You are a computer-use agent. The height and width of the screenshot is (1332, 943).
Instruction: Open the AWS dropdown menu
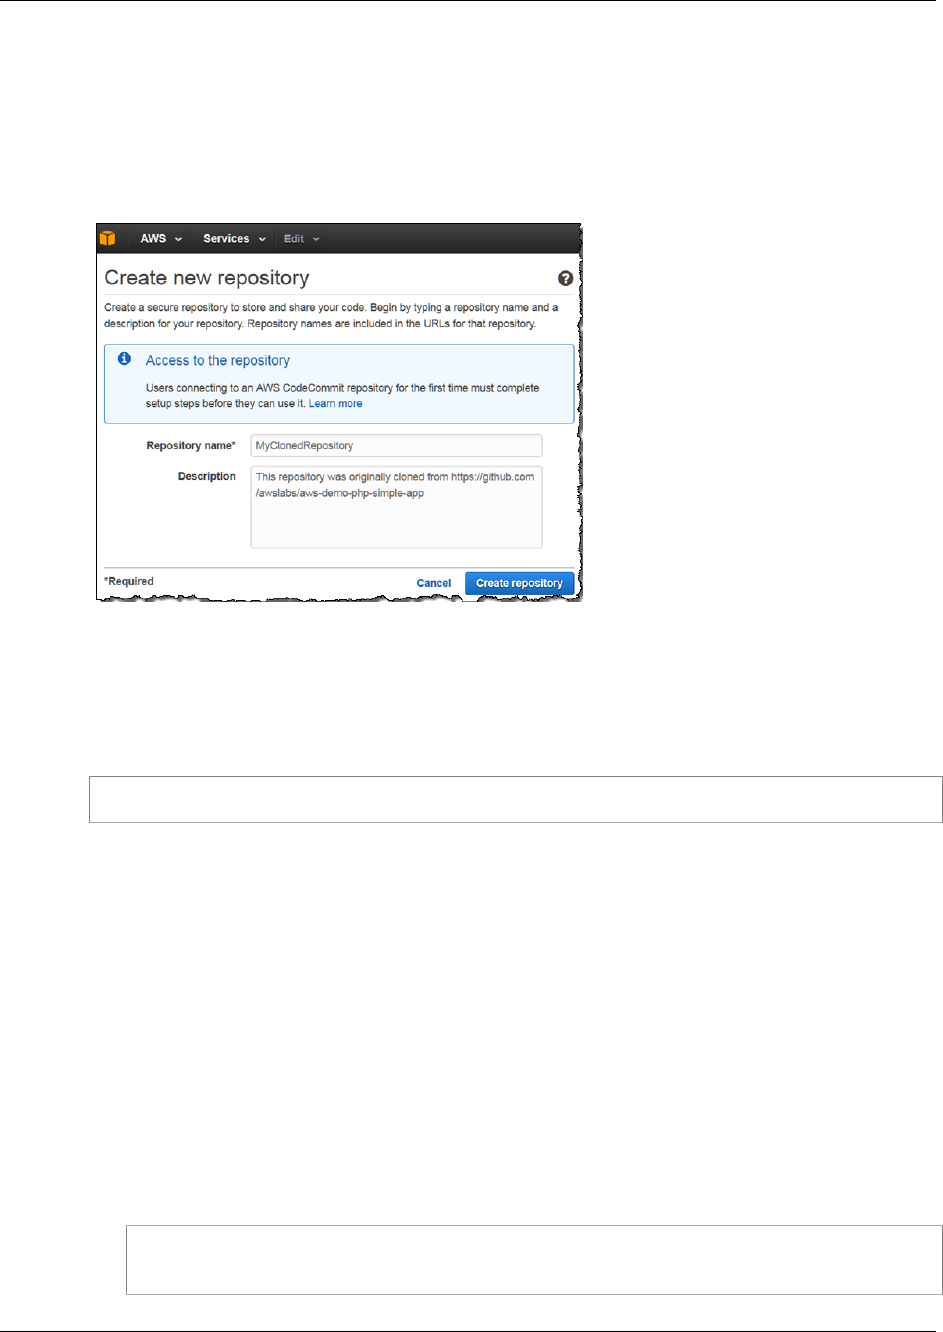coord(161,239)
